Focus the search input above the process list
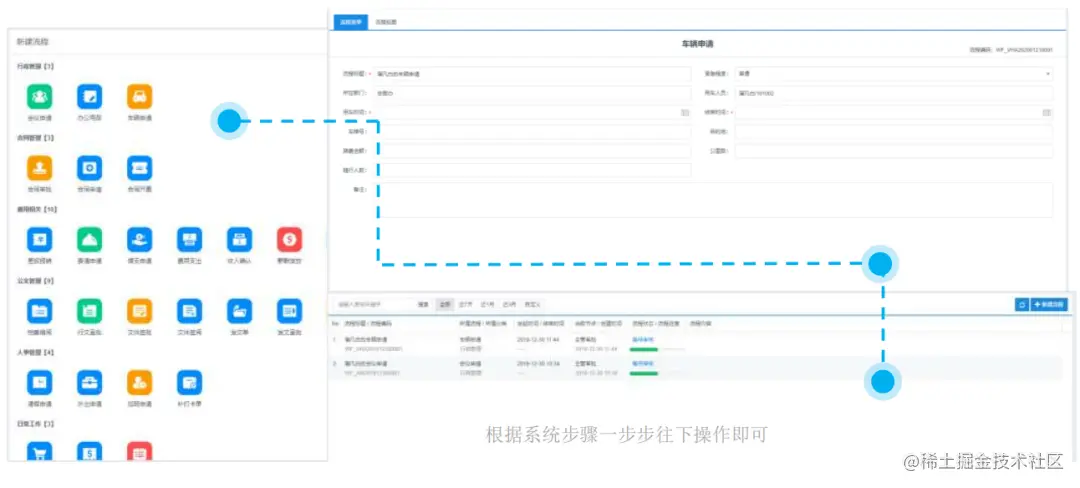 tap(373, 304)
